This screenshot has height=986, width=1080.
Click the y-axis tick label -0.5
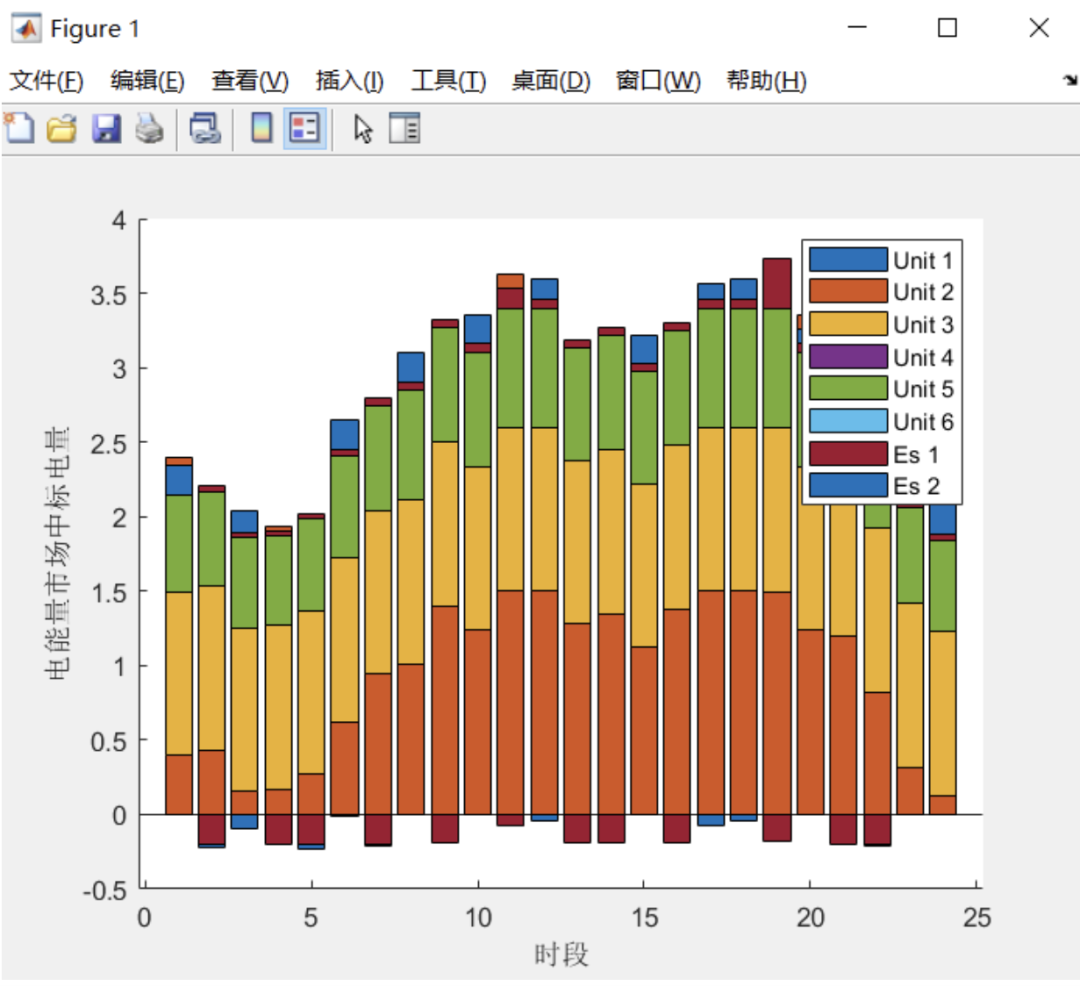pos(104,890)
